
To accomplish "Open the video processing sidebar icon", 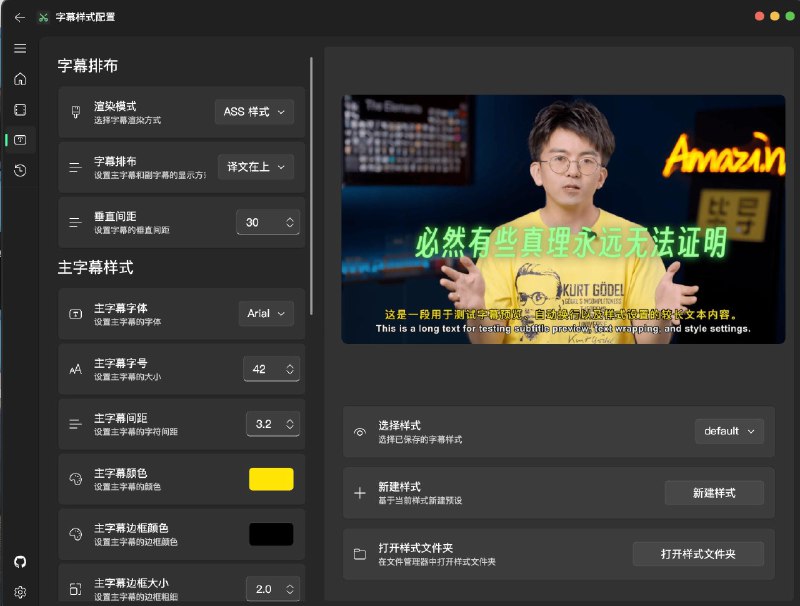I will tap(19, 109).
